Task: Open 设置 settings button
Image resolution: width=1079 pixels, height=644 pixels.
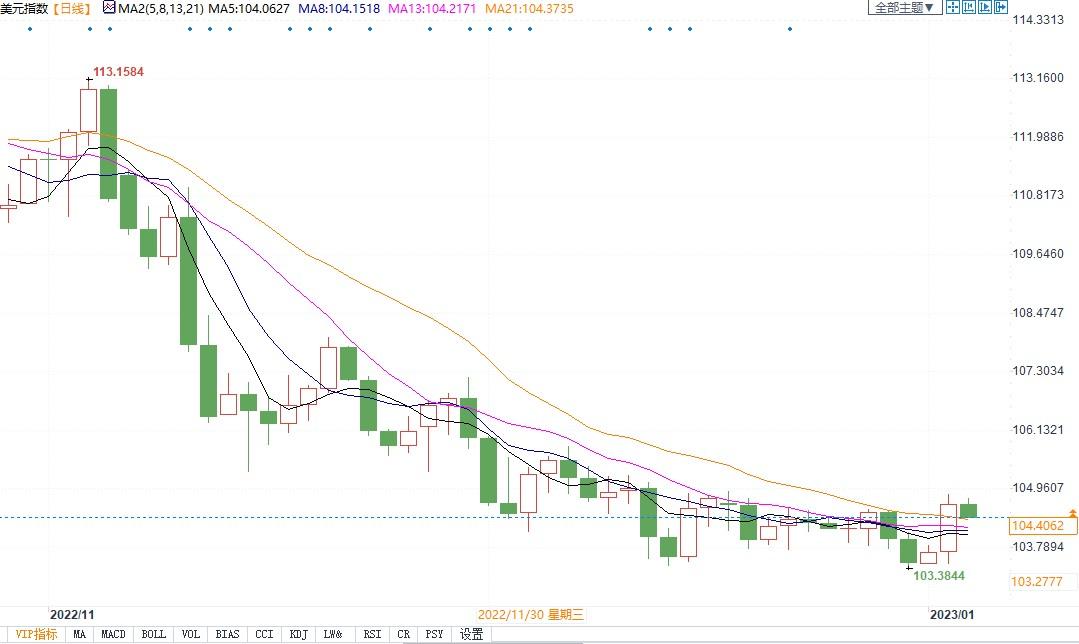Action: (471, 634)
